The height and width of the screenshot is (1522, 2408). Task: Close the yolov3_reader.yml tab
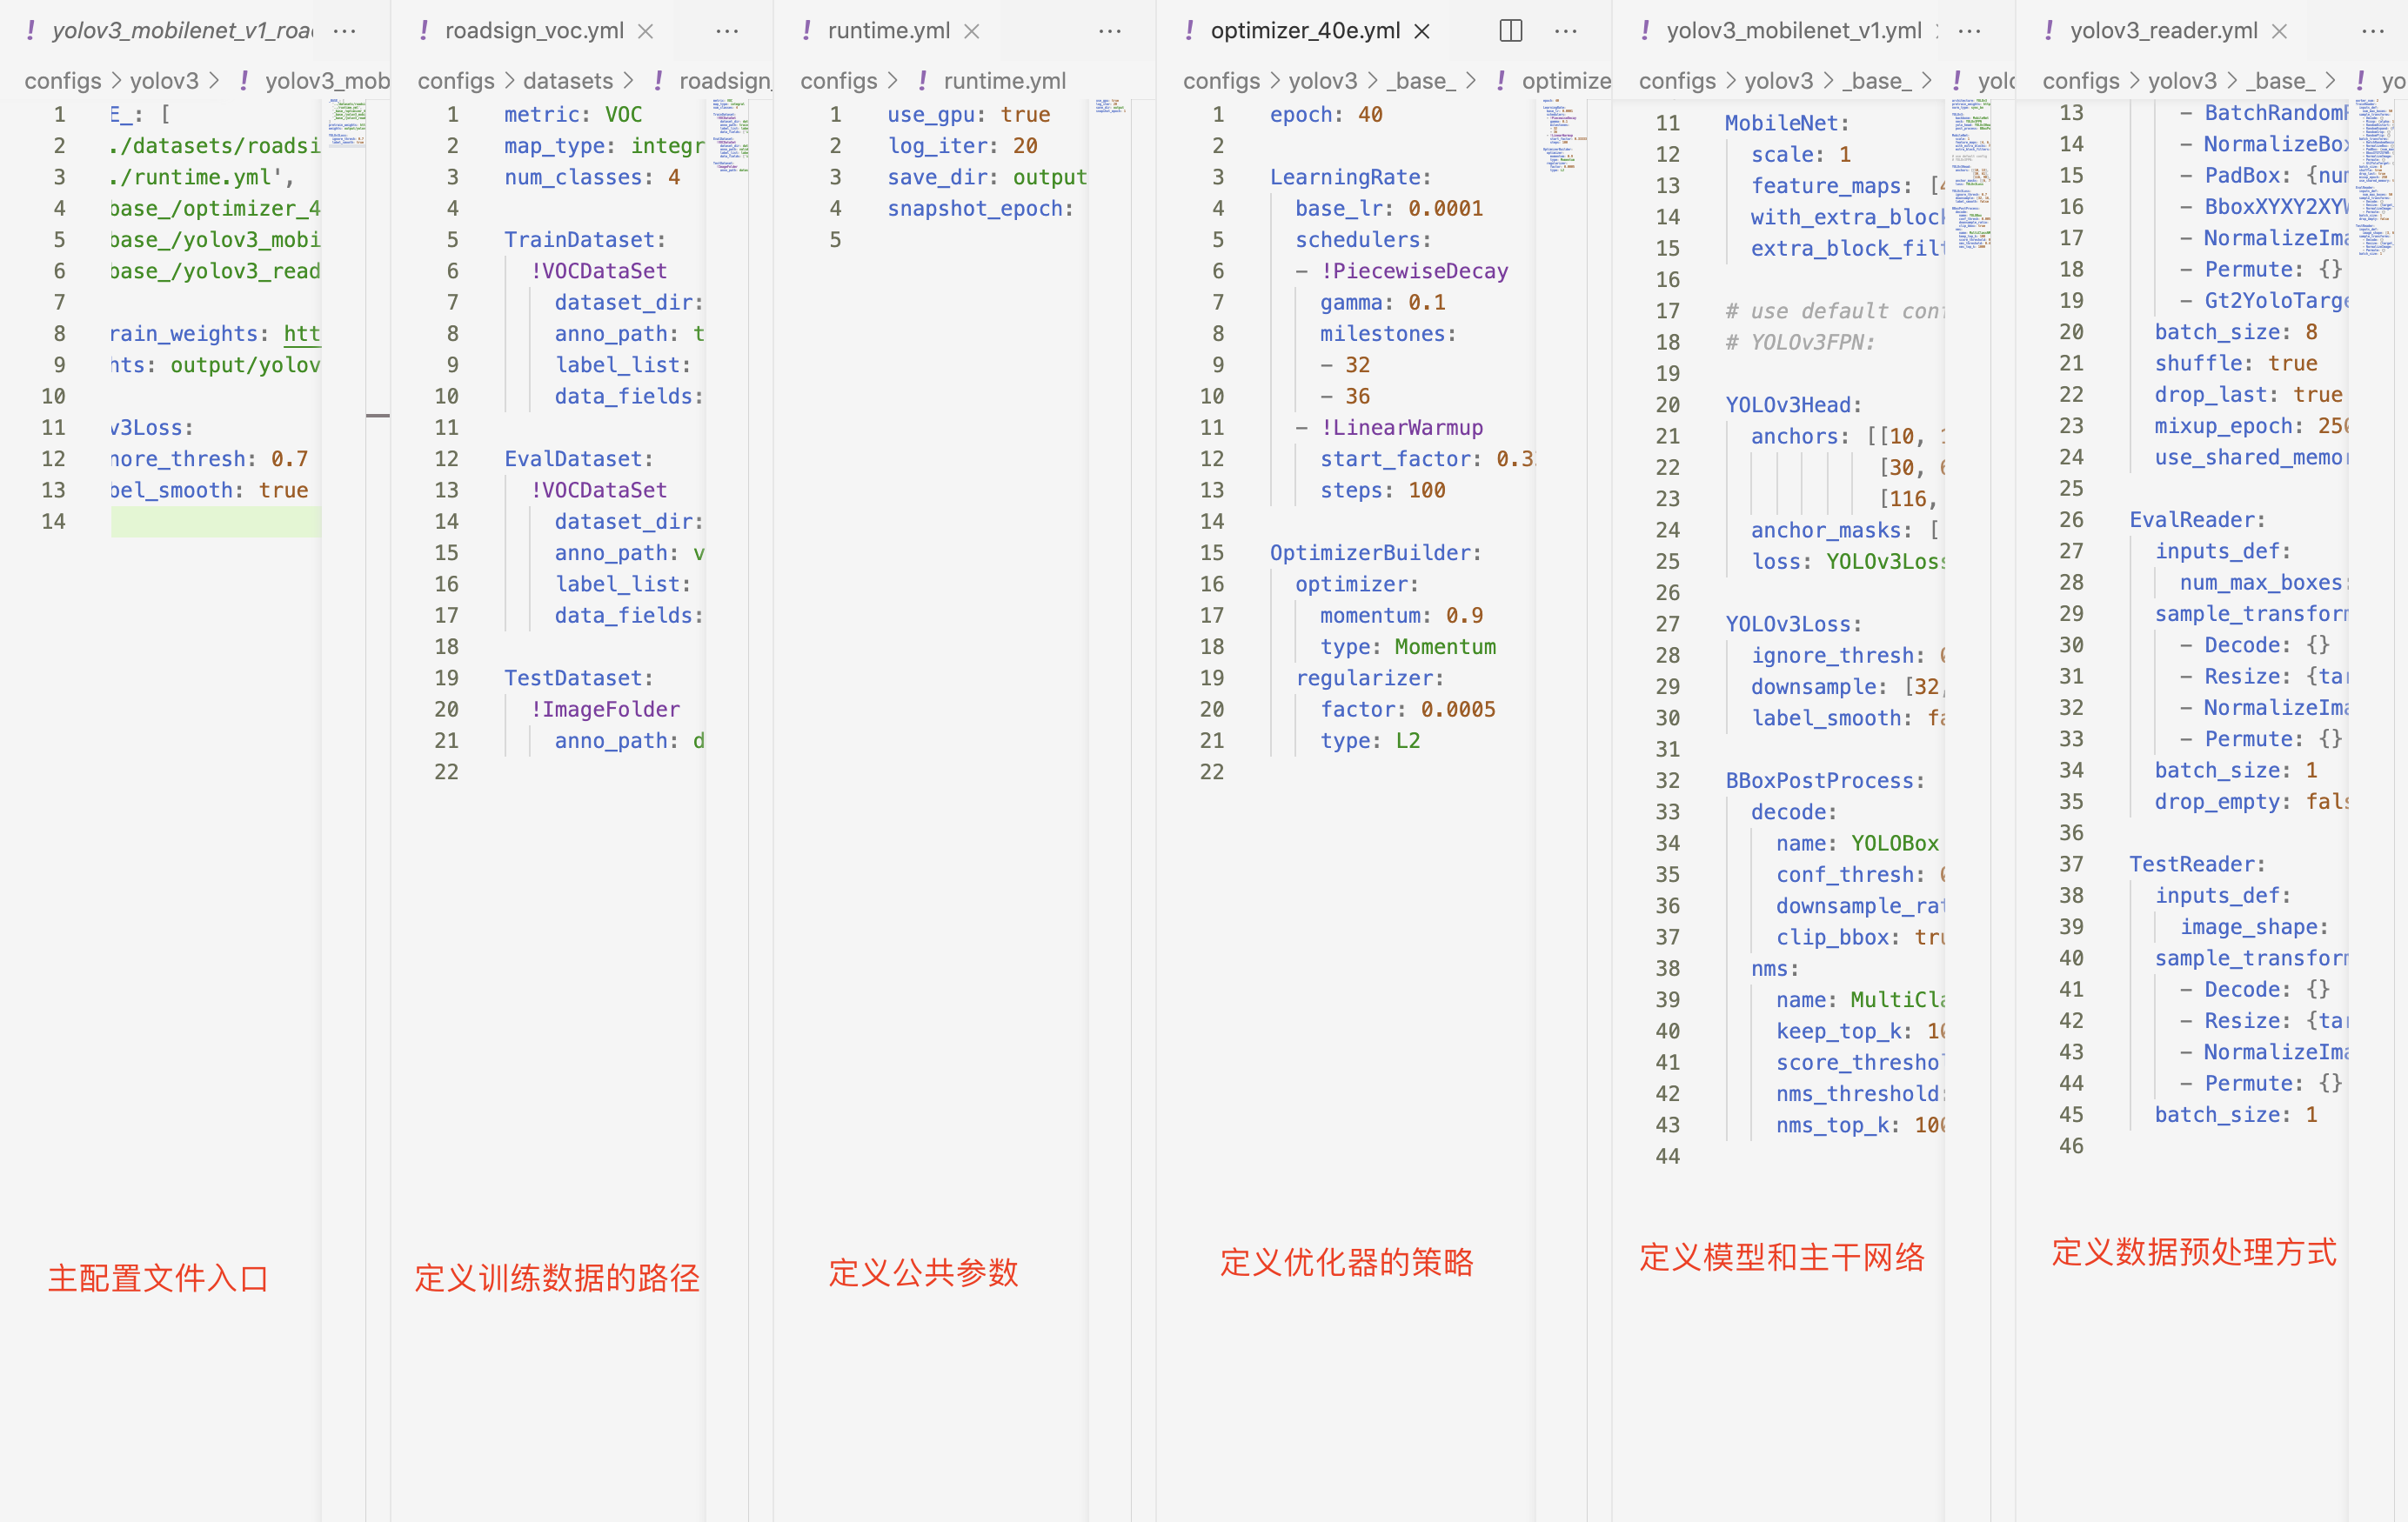pyautogui.click(x=2279, y=31)
